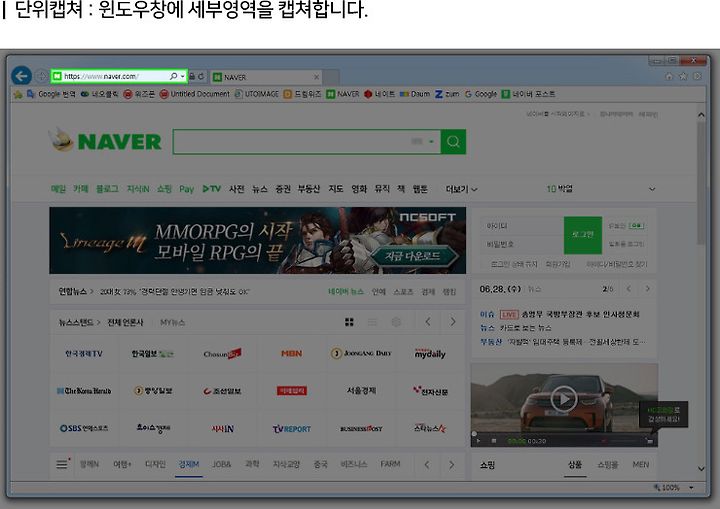Image resolution: width=720 pixels, height=509 pixels.
Task: Open the Untitled Document bookmark
Action: tap(195, 94)
